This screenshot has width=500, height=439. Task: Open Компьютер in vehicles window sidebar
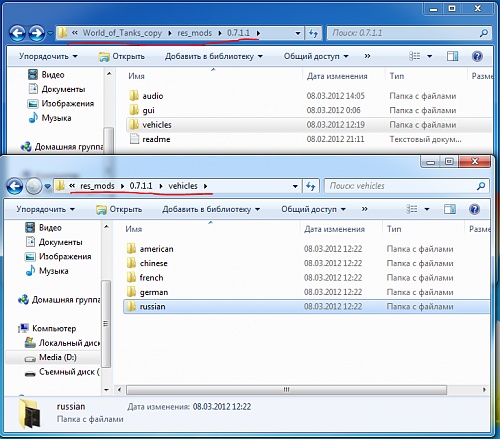47,329
